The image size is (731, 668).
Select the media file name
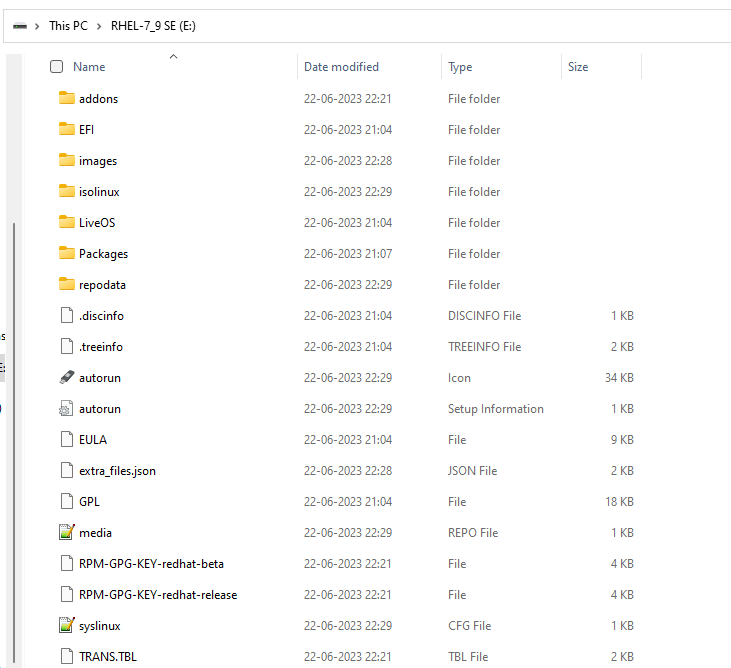tap(95, 533)
